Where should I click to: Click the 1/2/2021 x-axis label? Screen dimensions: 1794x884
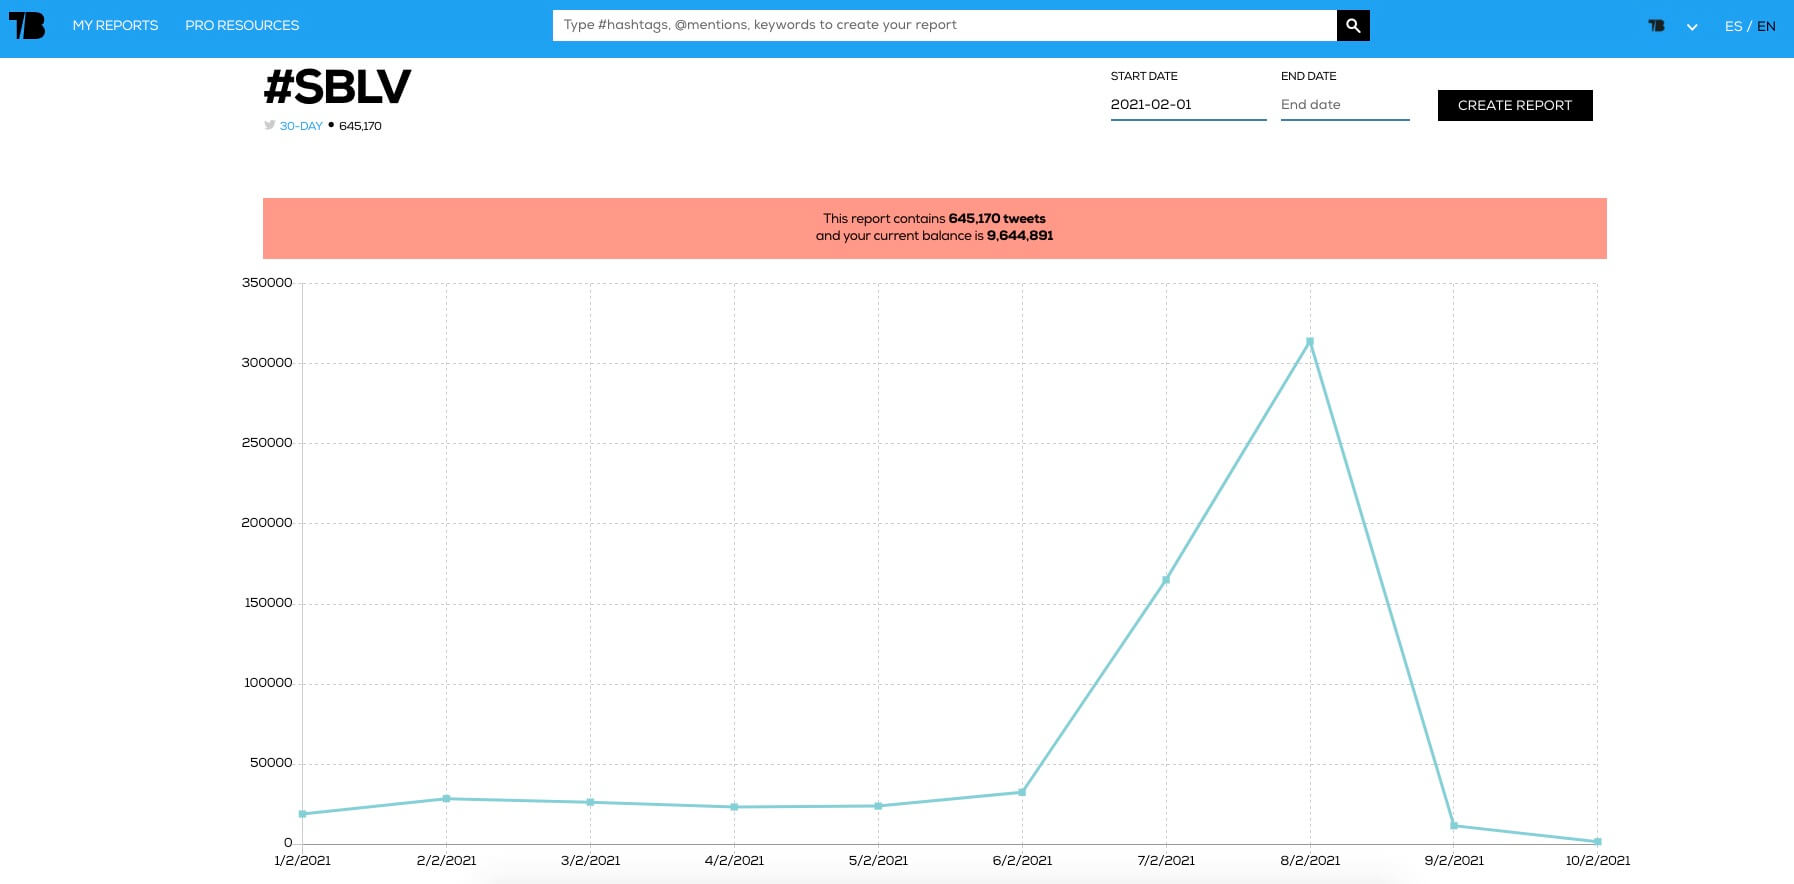303,860
